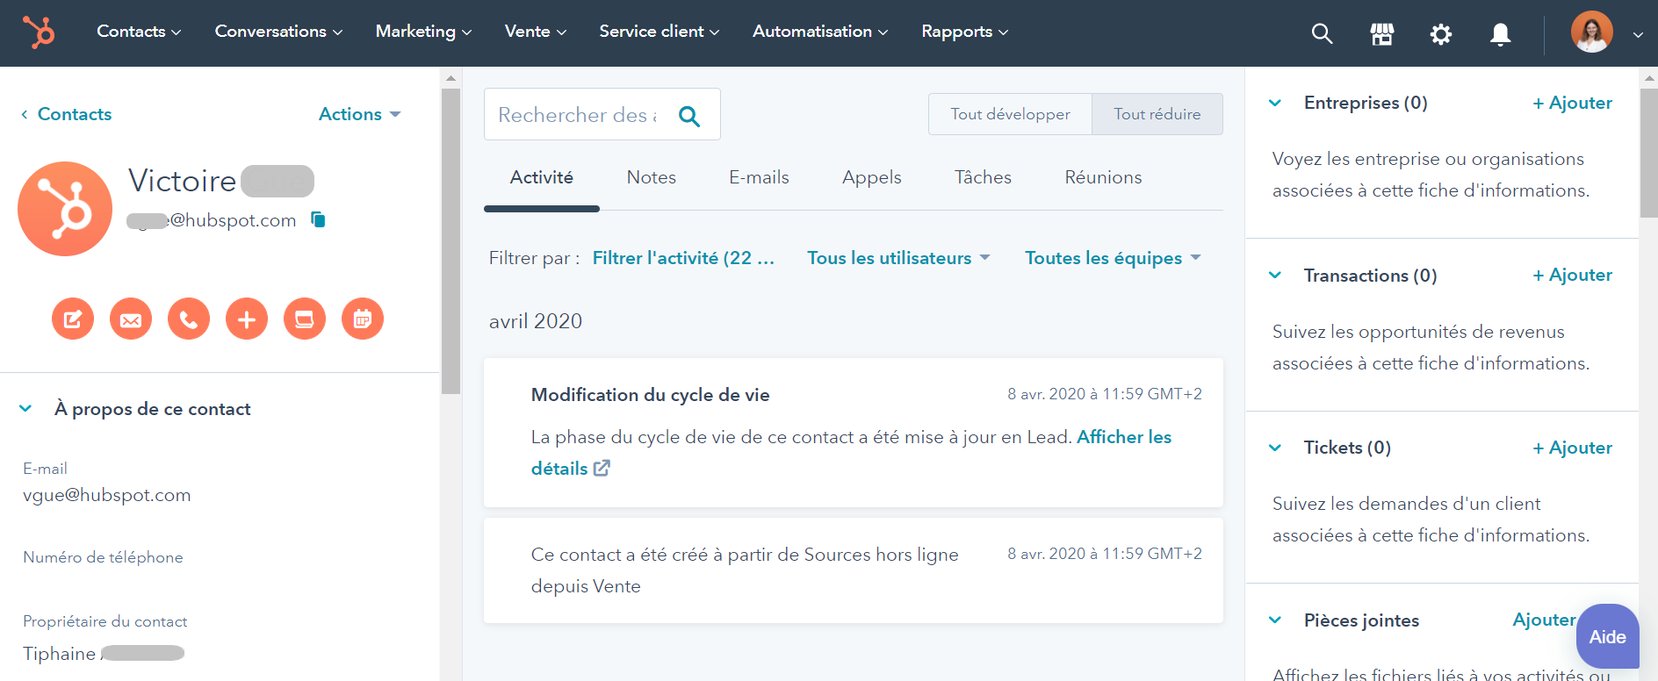Collapse the À propos de ce contact section
The height and width of the screenshot is (681, 1658).
tap(26, 408)
